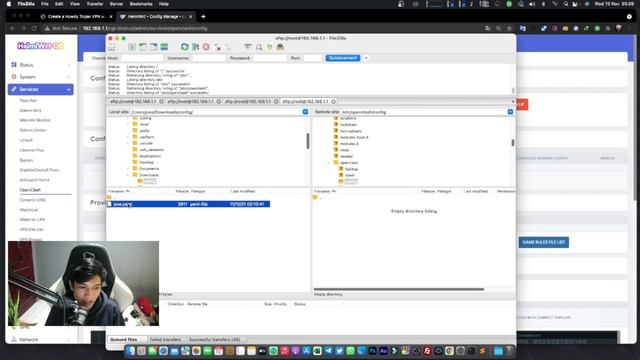Toggle the message log display toolbar icon
This screenshot has height=360, width=640.
tap(131, 47)
